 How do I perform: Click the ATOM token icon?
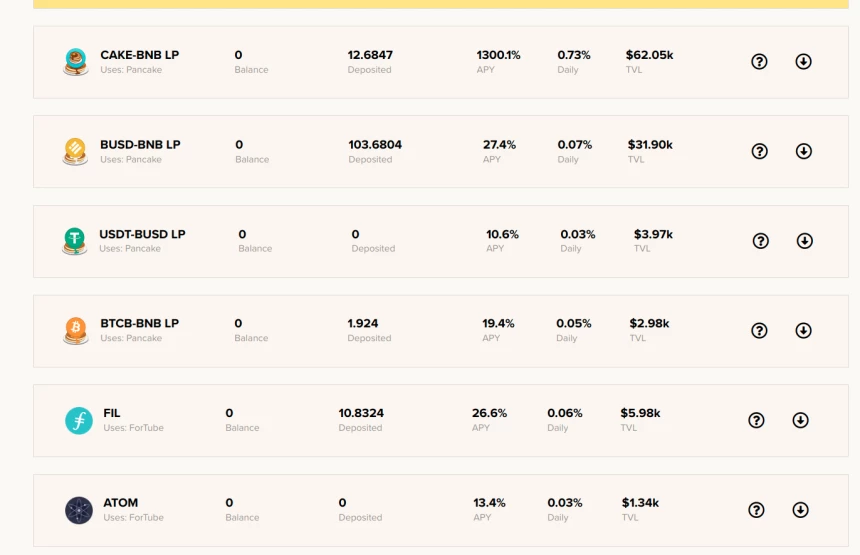pos(78,510)
